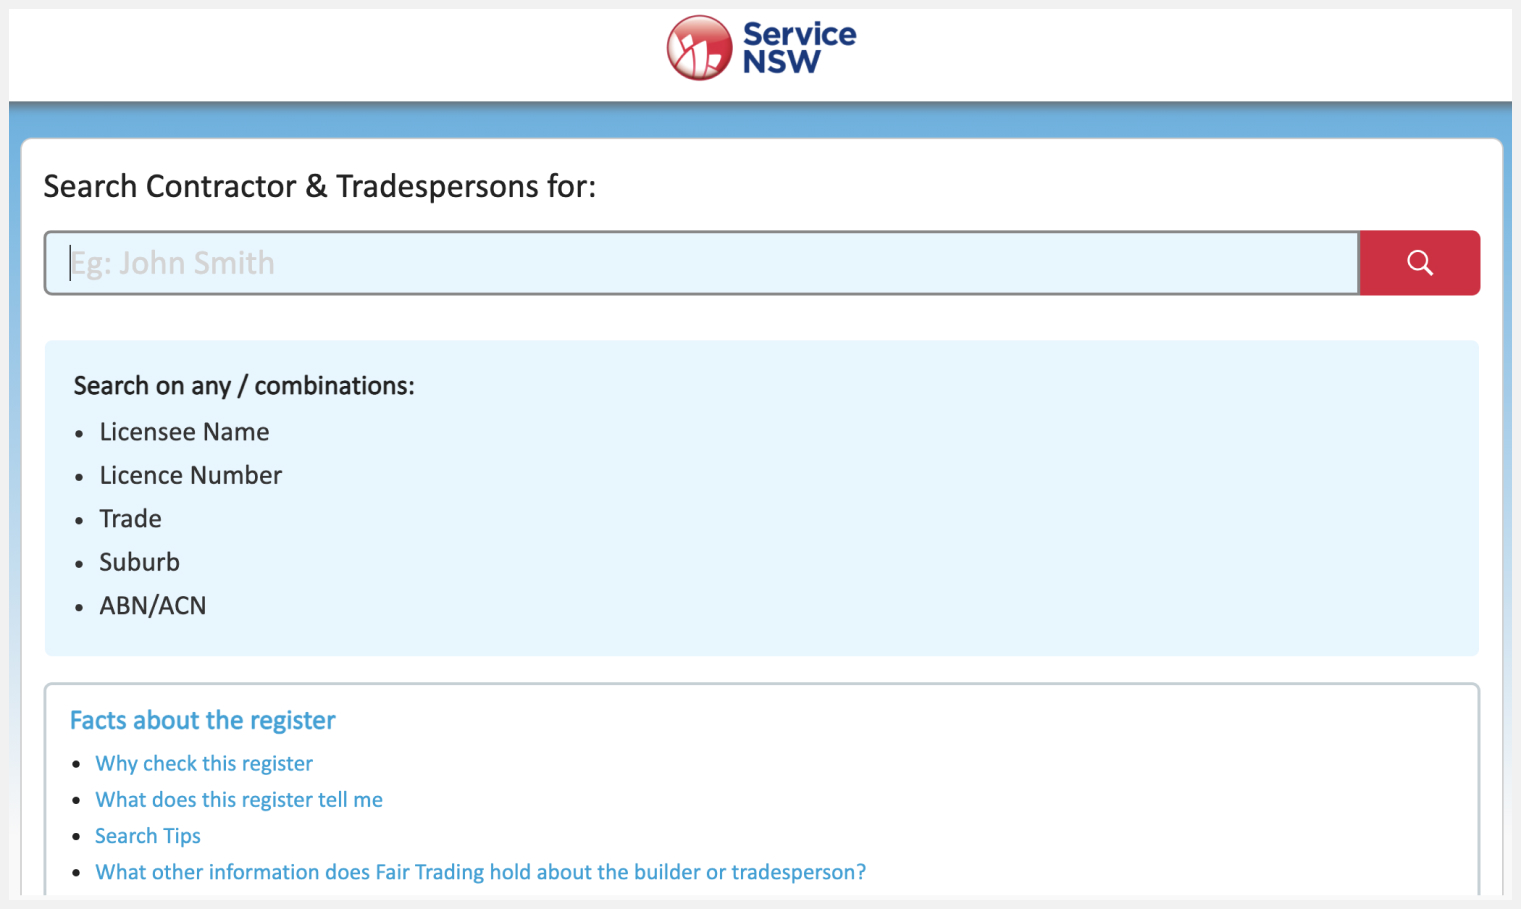Click the 'Suburb' list item
The width and height of the screenshot is (1521, 909).
coord(139,562)
